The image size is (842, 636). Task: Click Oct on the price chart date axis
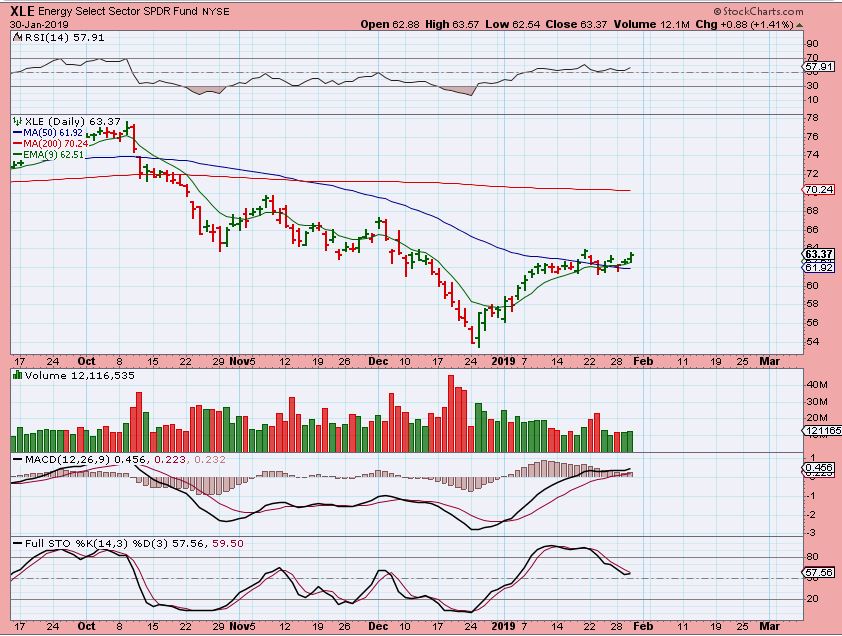tap(86, 361)
